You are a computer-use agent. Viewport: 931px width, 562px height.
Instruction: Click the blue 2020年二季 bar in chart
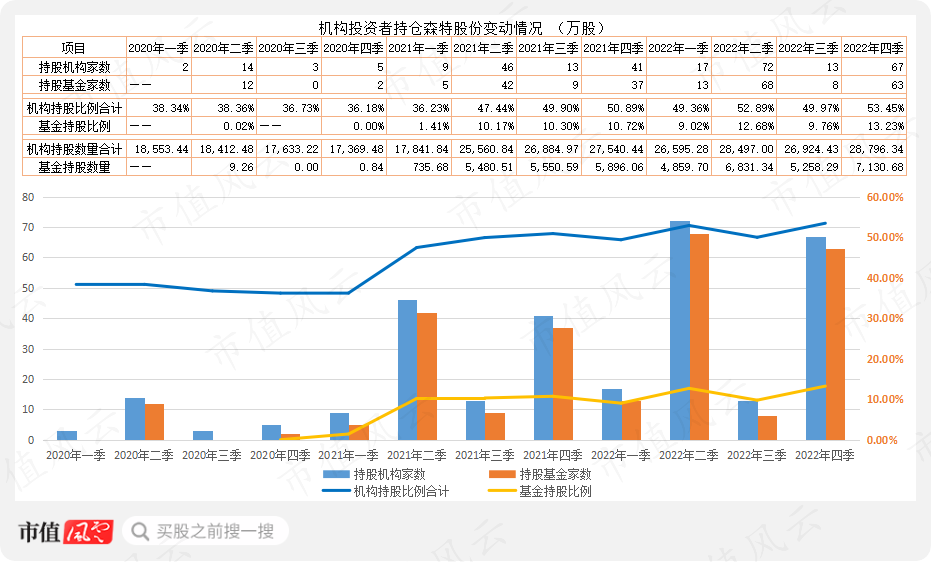tap(135, 419)
